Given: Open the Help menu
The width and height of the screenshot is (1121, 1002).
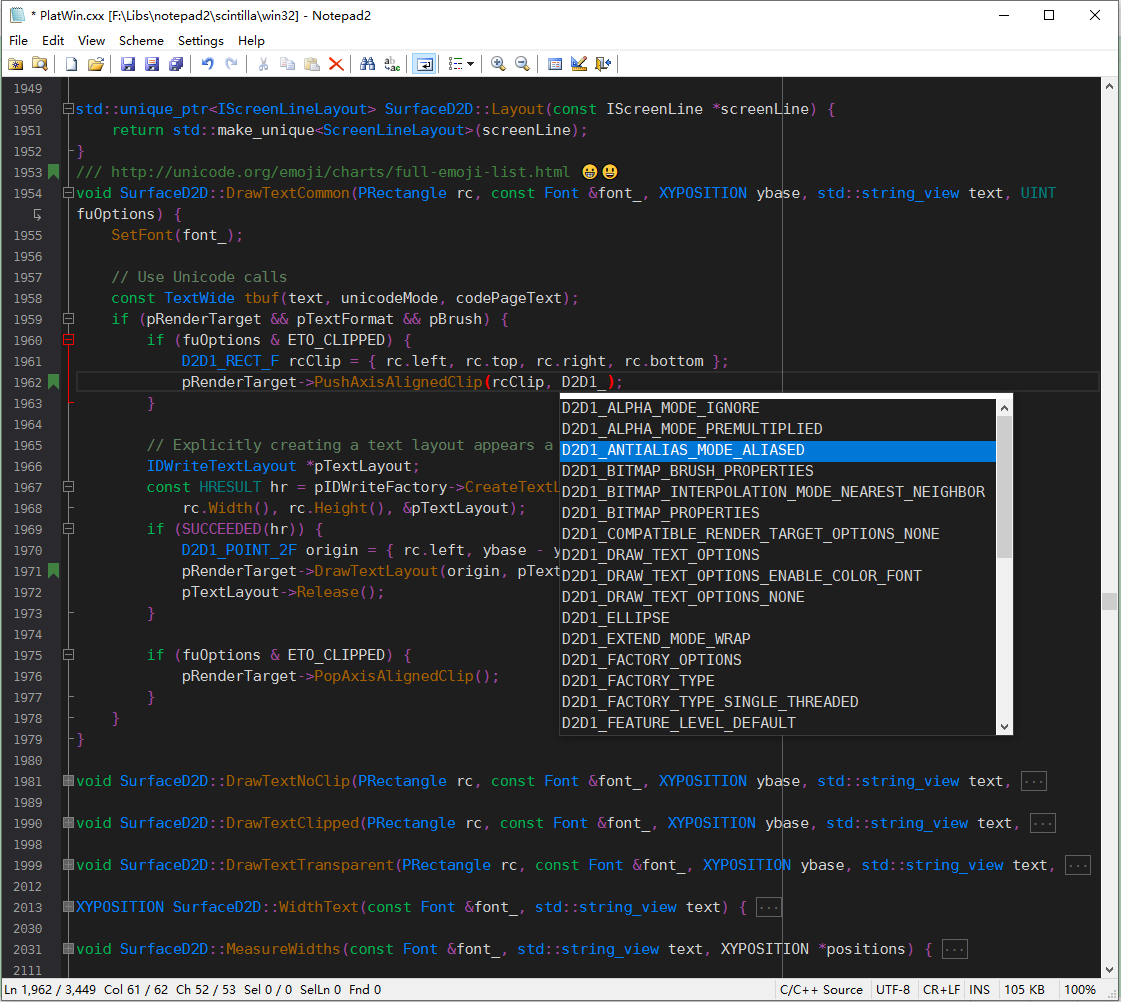Looking at the screenshot, I should pos(252,41).
